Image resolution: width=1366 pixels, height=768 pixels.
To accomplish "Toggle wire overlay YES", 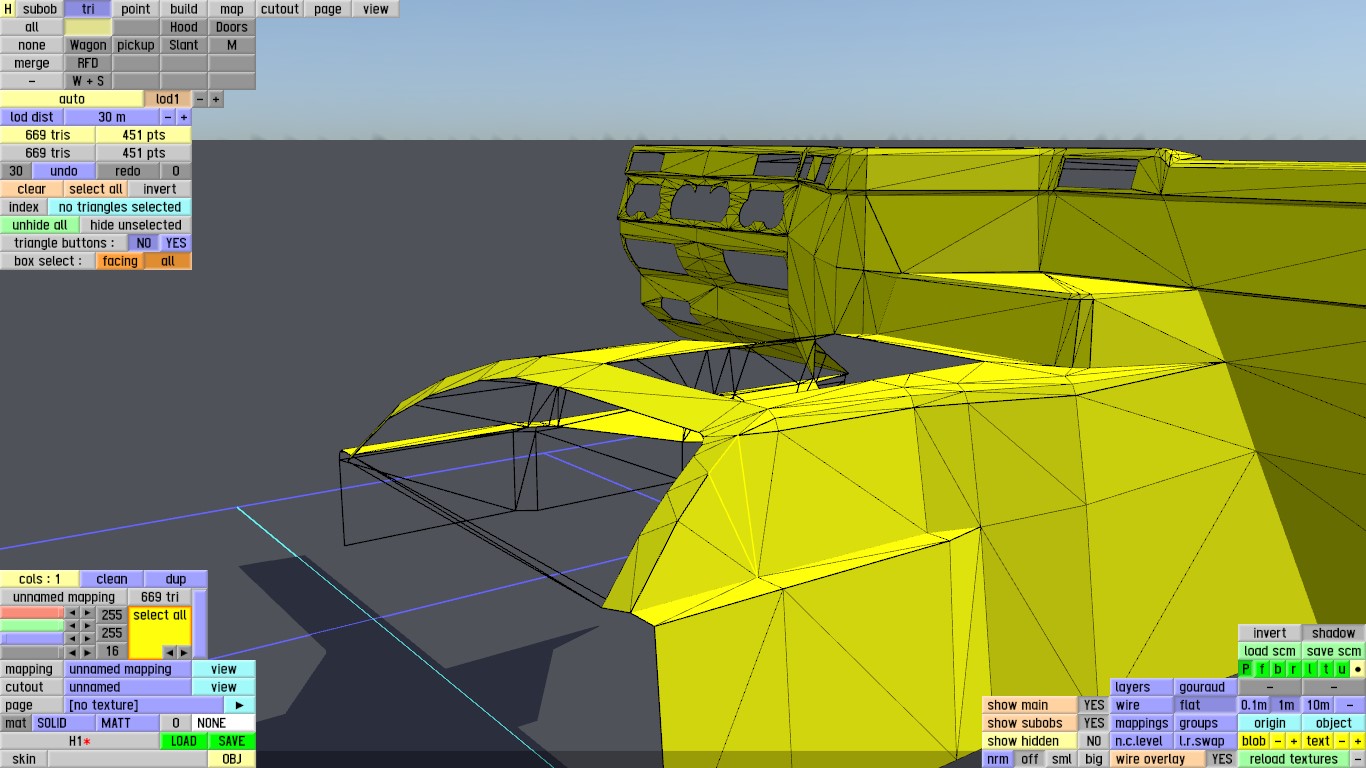I will 1222,759.
